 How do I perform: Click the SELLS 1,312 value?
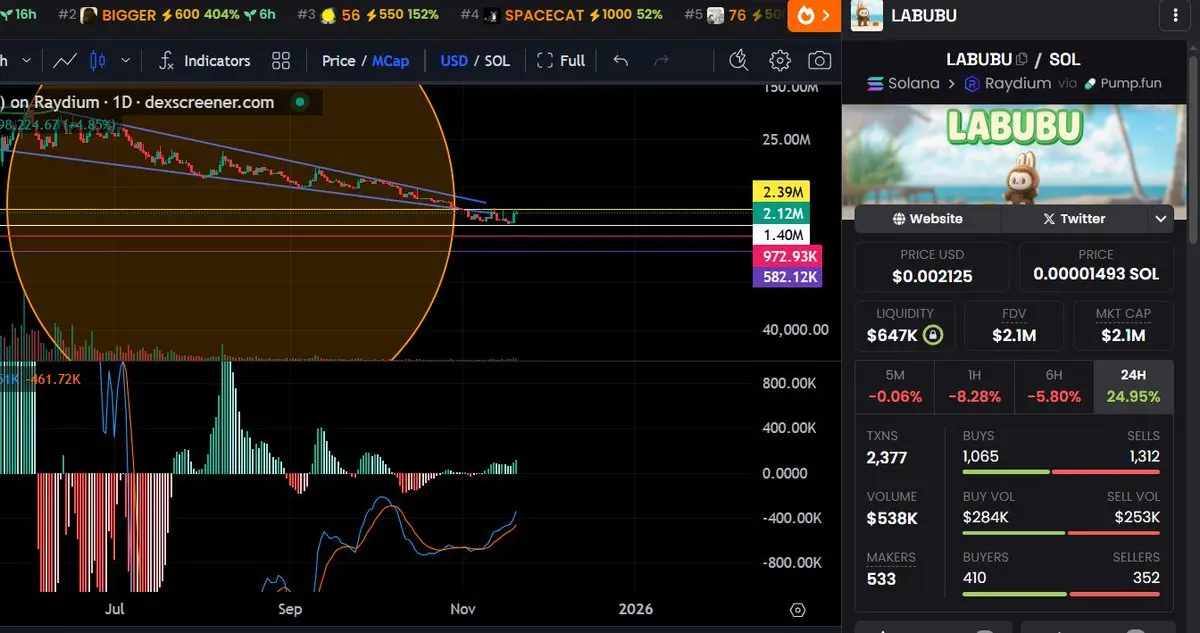1144,457
